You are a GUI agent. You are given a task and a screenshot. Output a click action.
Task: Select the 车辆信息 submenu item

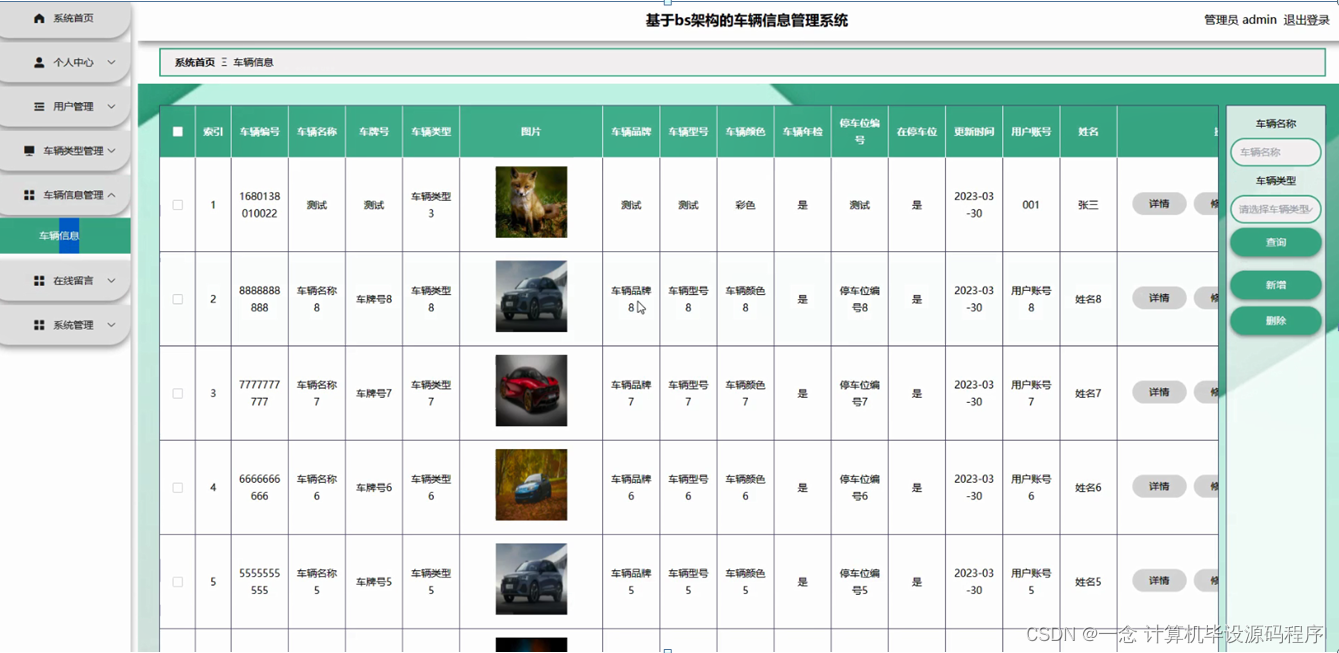(x=65, y=236)
